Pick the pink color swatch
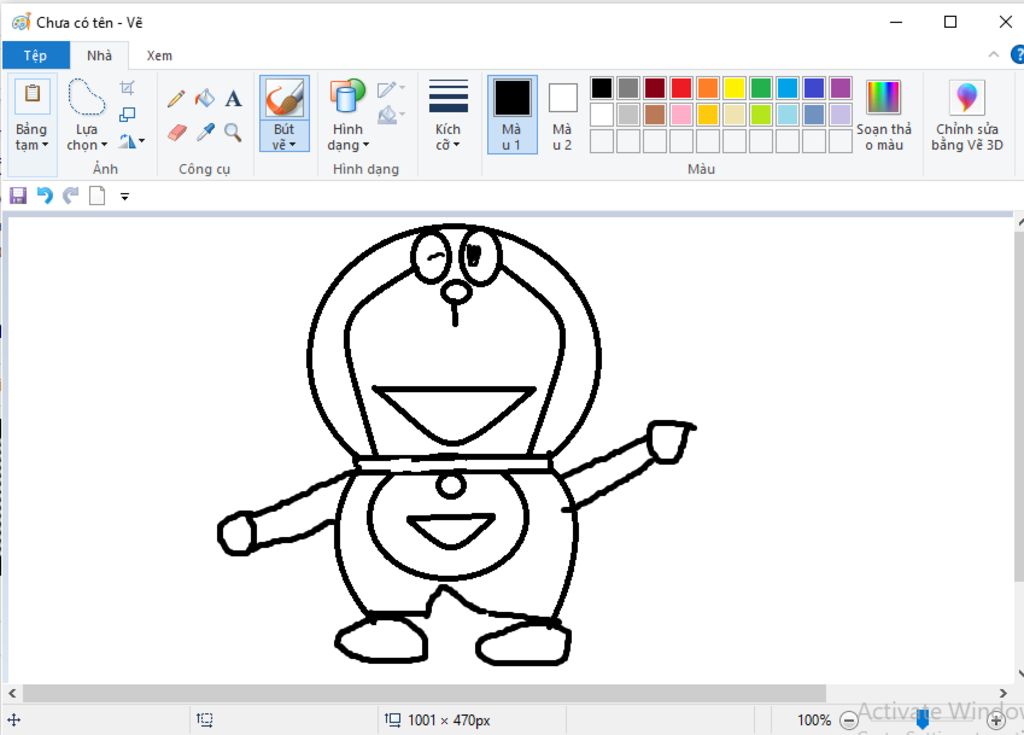The width and height of the screenshot is (1024, 735). (681, 114)
